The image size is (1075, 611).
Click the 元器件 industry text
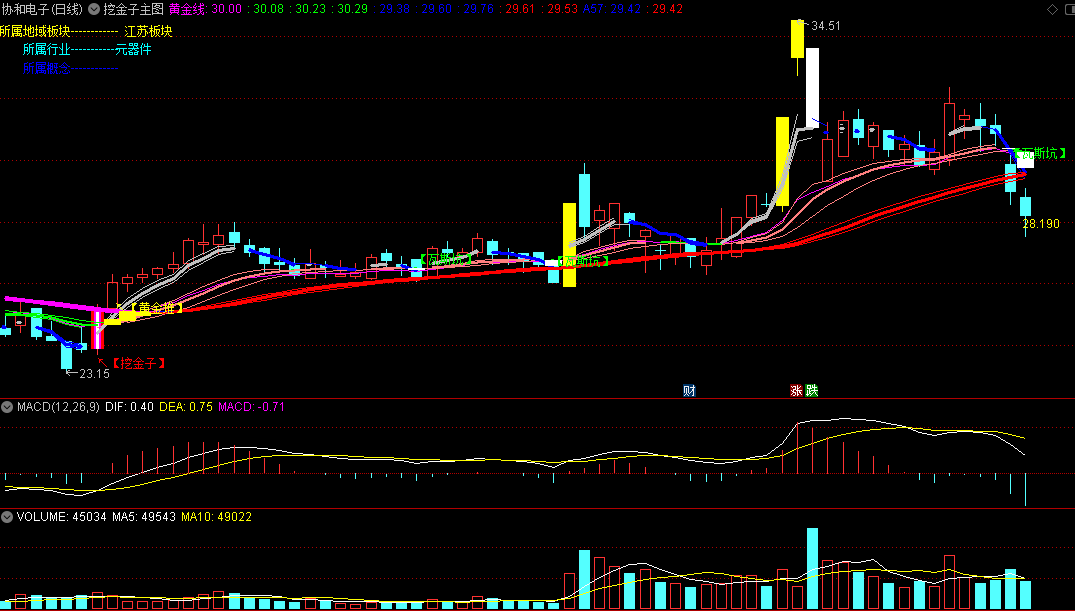point(133,49)
